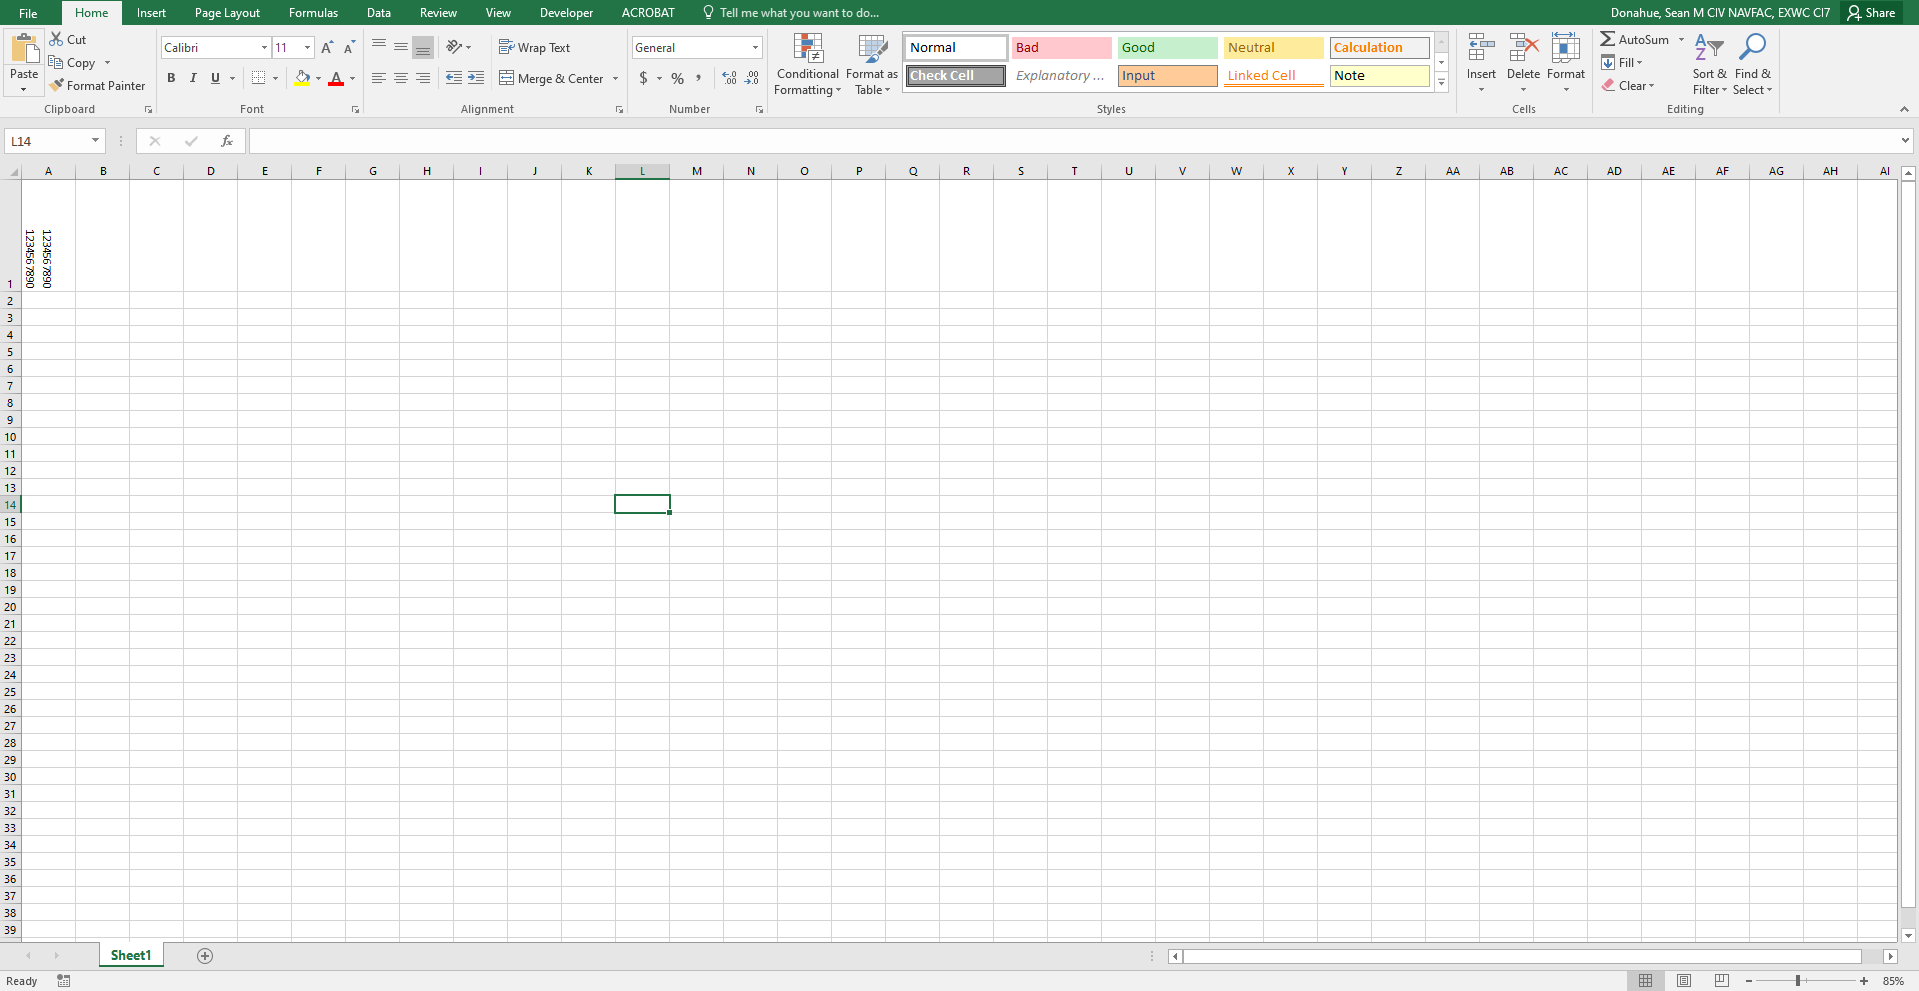Image resolution: width=1919 pixels, height=991 pixels.
Task: Switch to Page Layout view in status bar
Action: coord(1684,981)
